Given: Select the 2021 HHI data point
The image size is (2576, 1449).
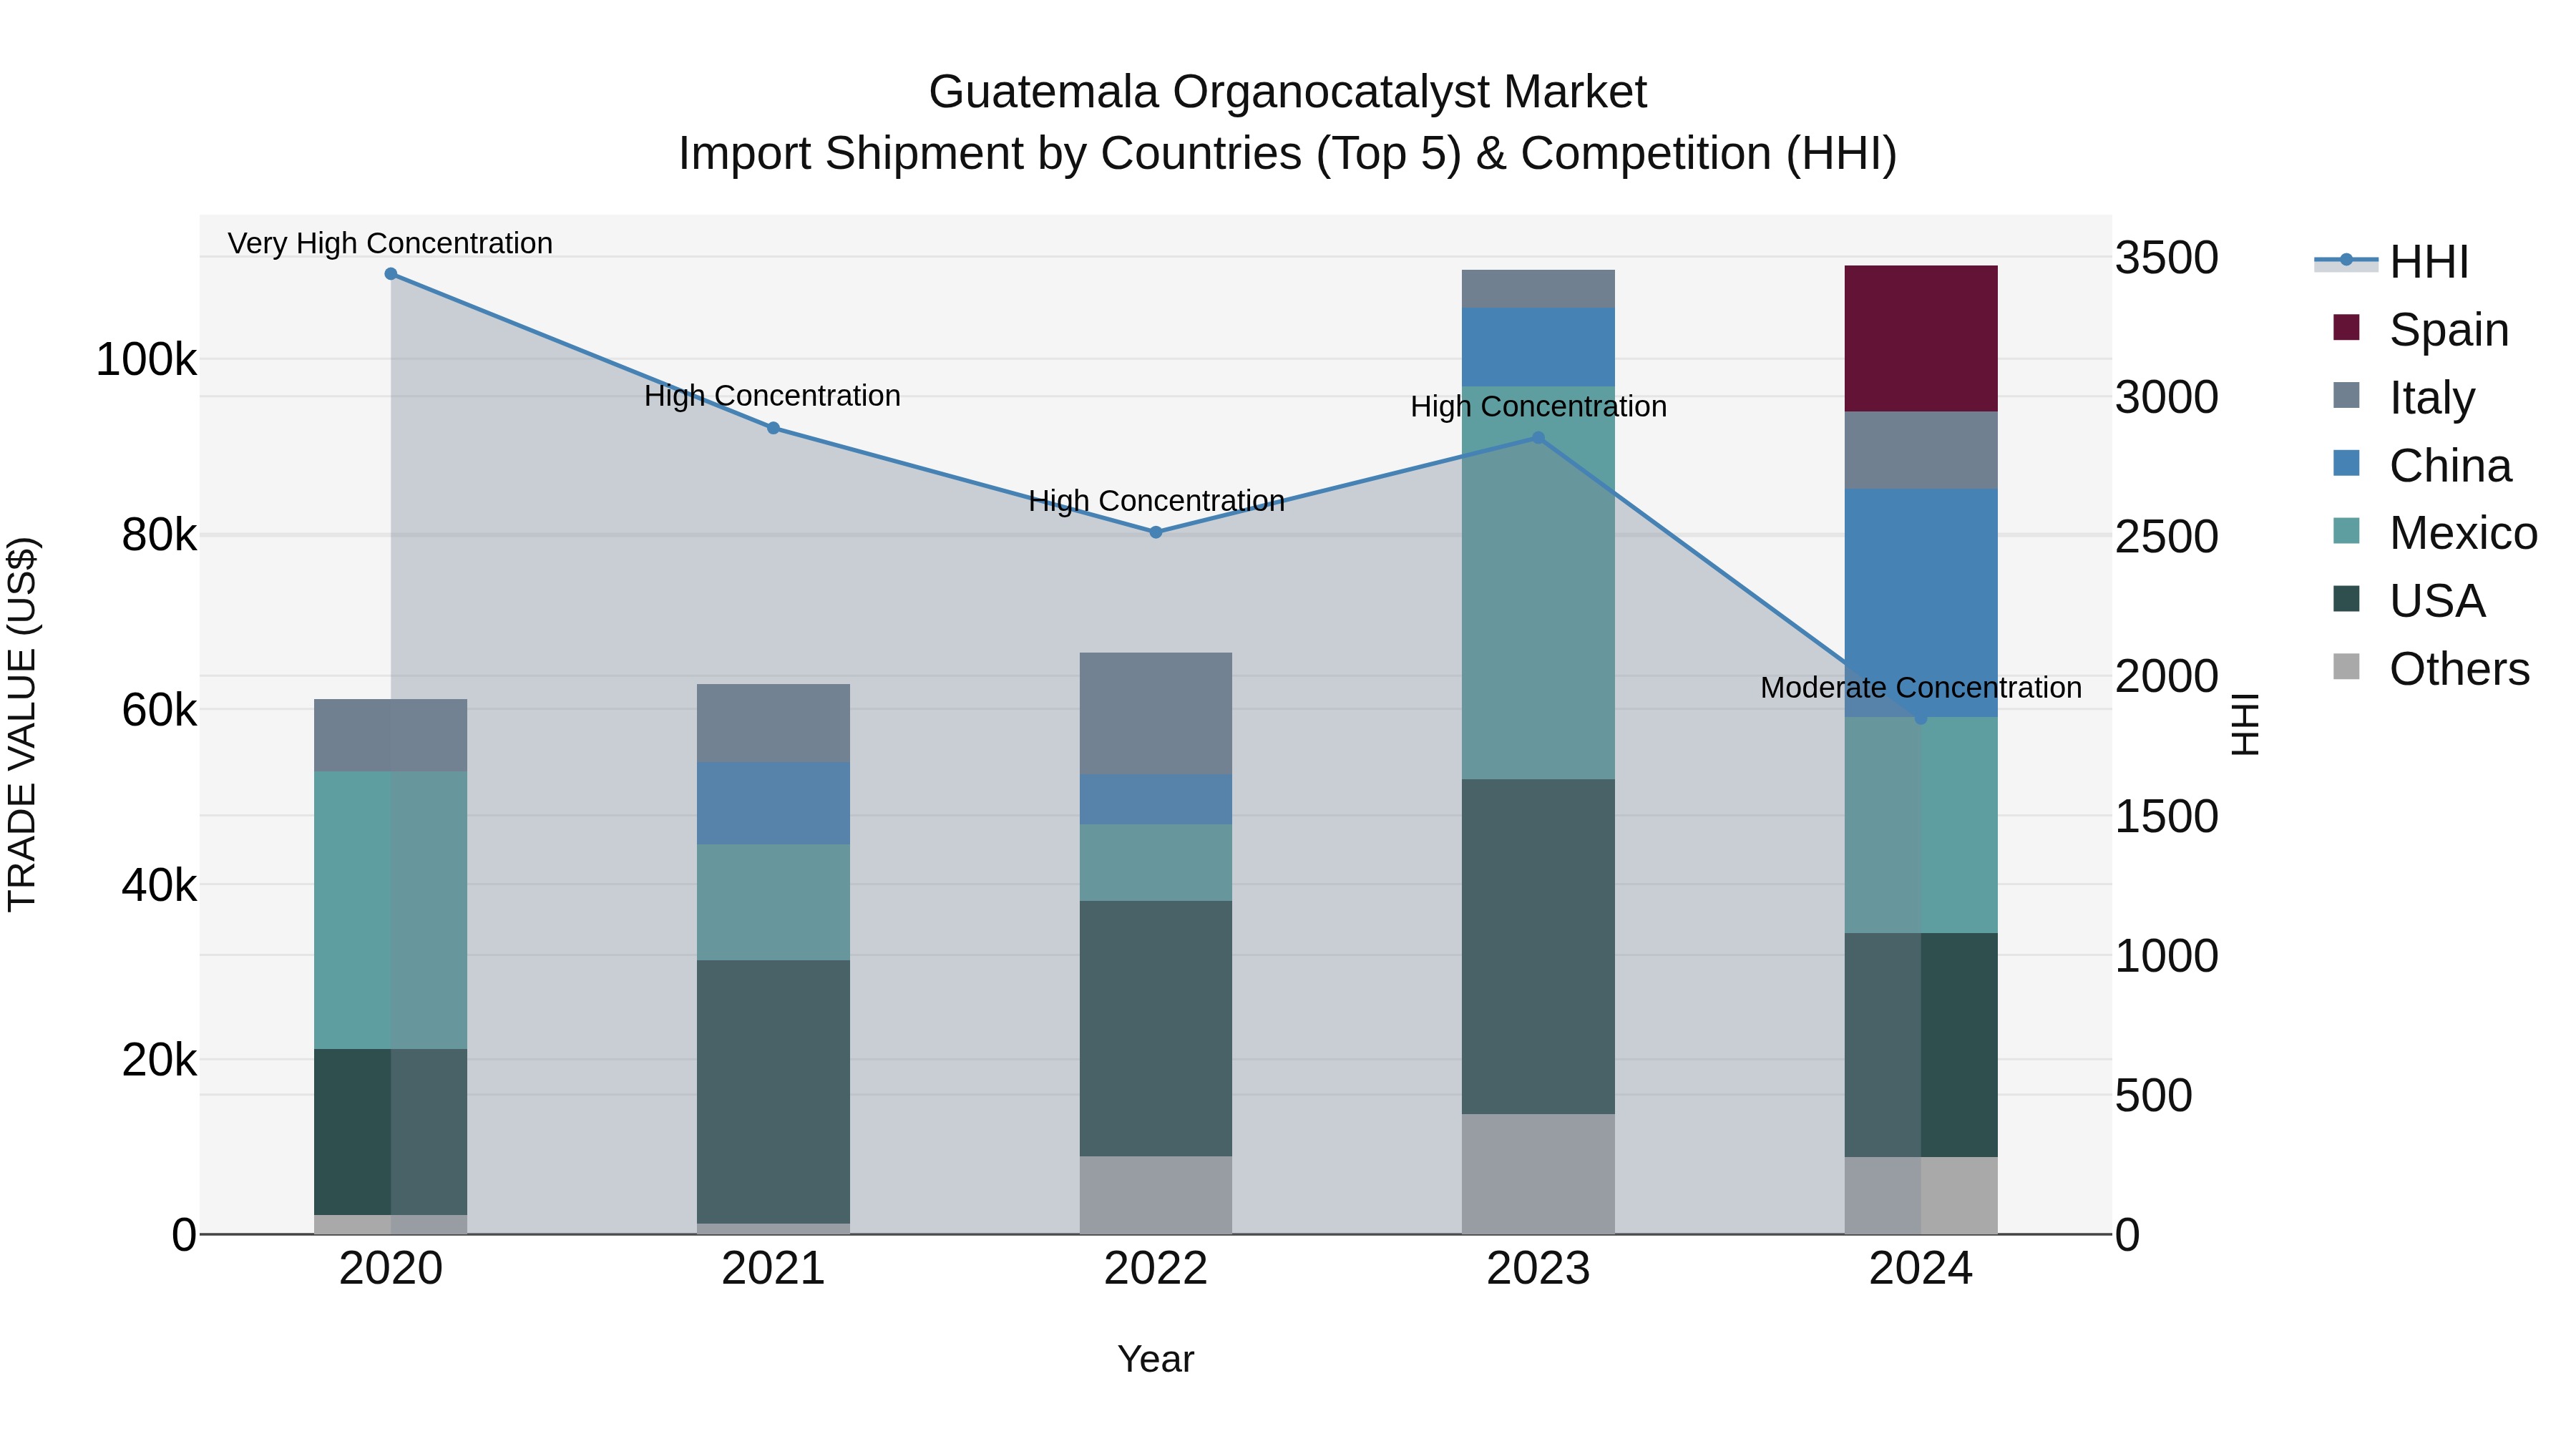Looking at the screenshot, I should tap(773, 428).
